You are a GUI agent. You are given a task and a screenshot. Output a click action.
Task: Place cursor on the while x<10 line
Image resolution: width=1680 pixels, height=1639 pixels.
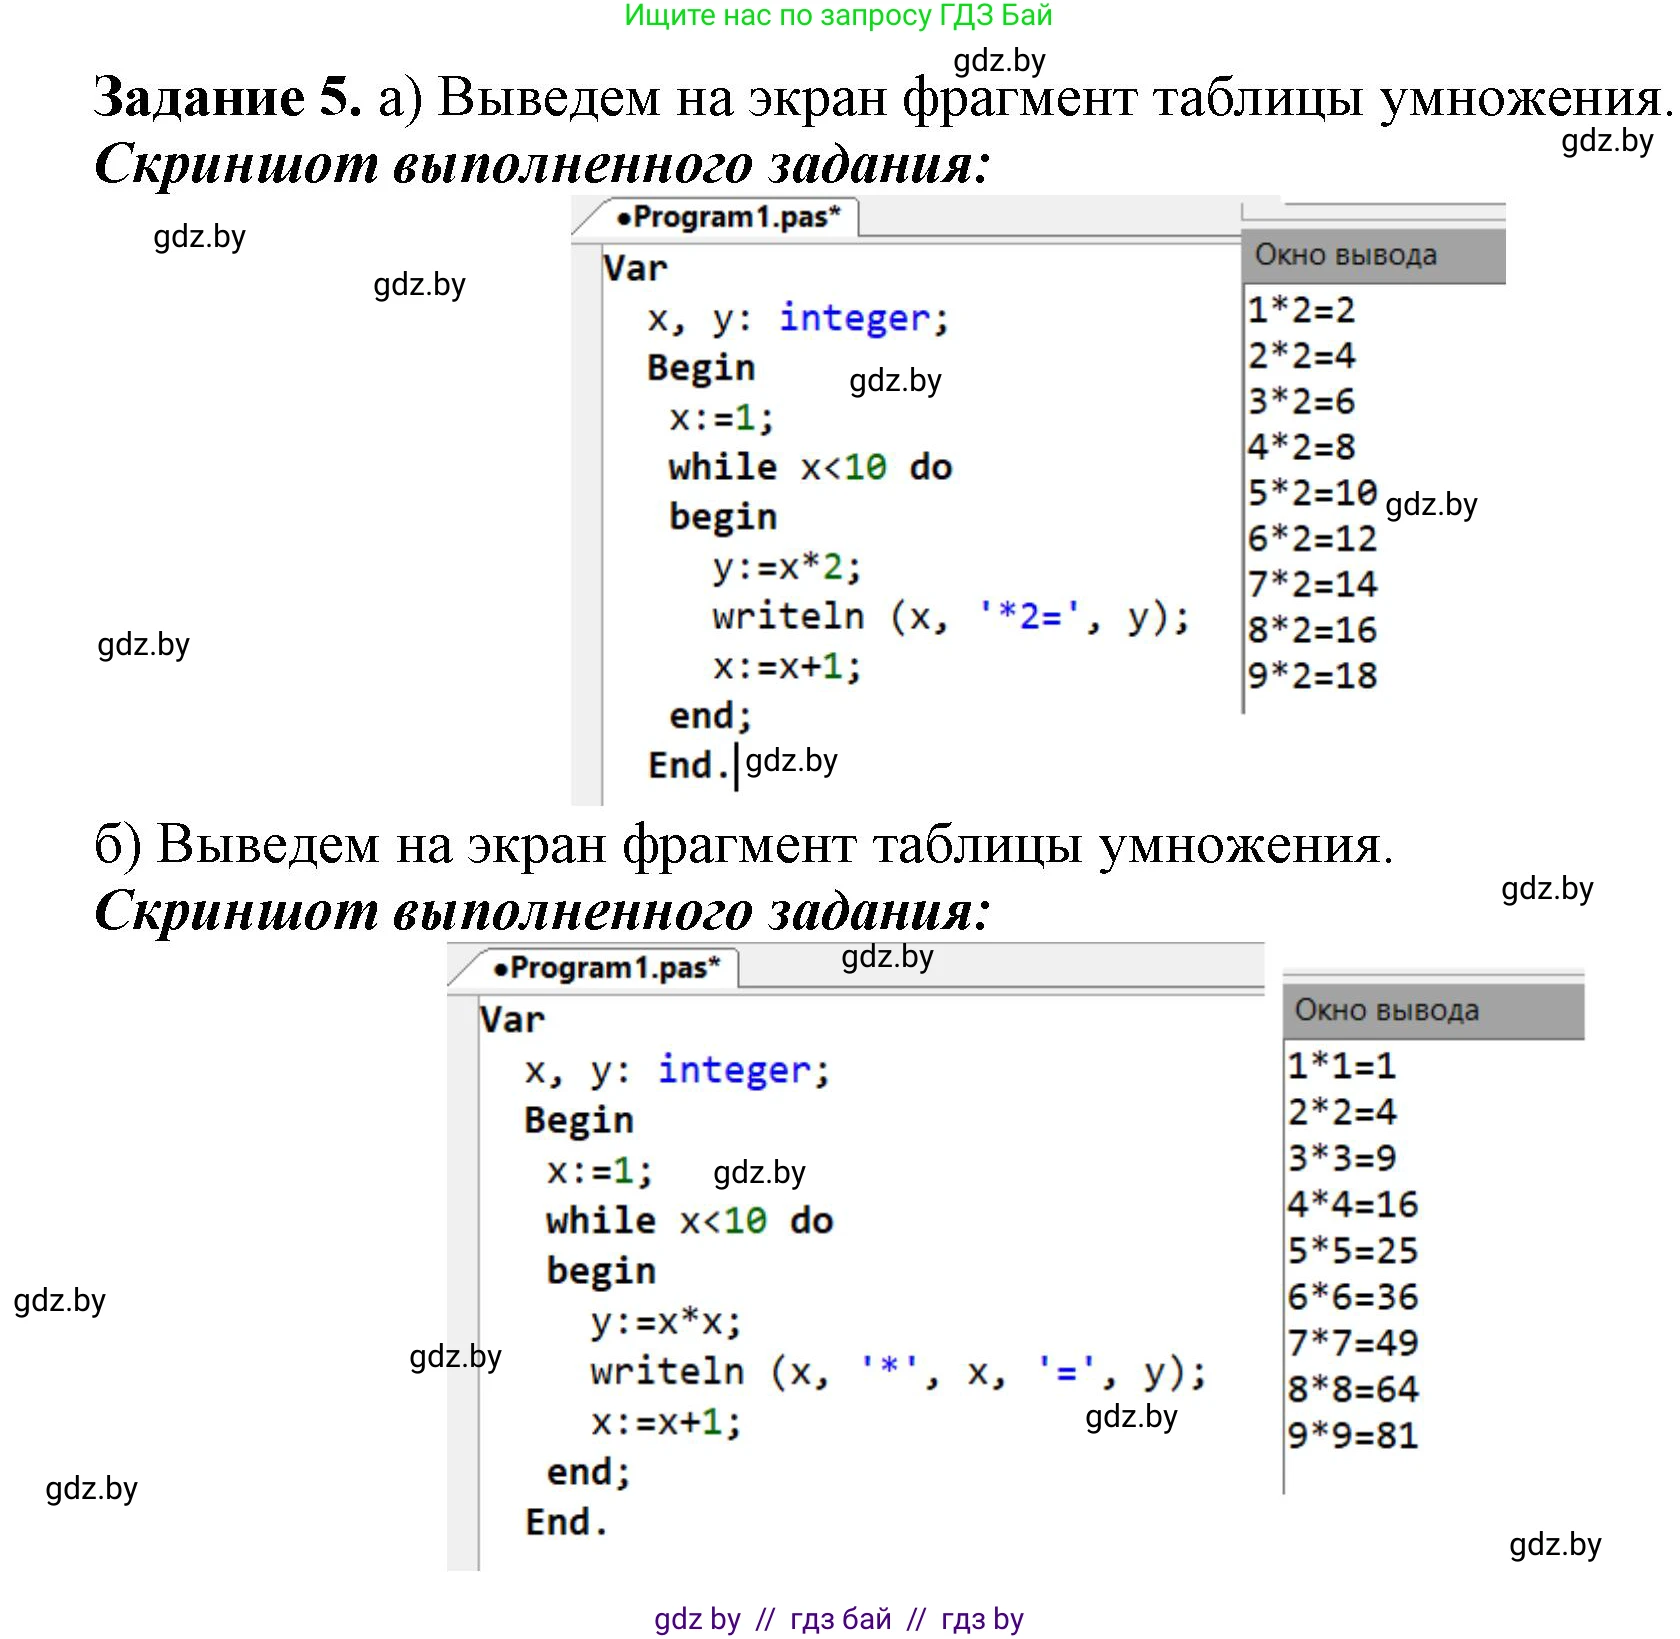click(x=810, y=466)
